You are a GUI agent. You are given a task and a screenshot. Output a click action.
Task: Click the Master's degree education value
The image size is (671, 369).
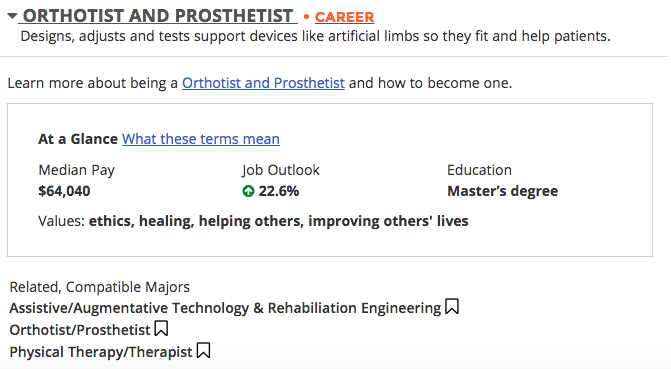tap(502, 191)
